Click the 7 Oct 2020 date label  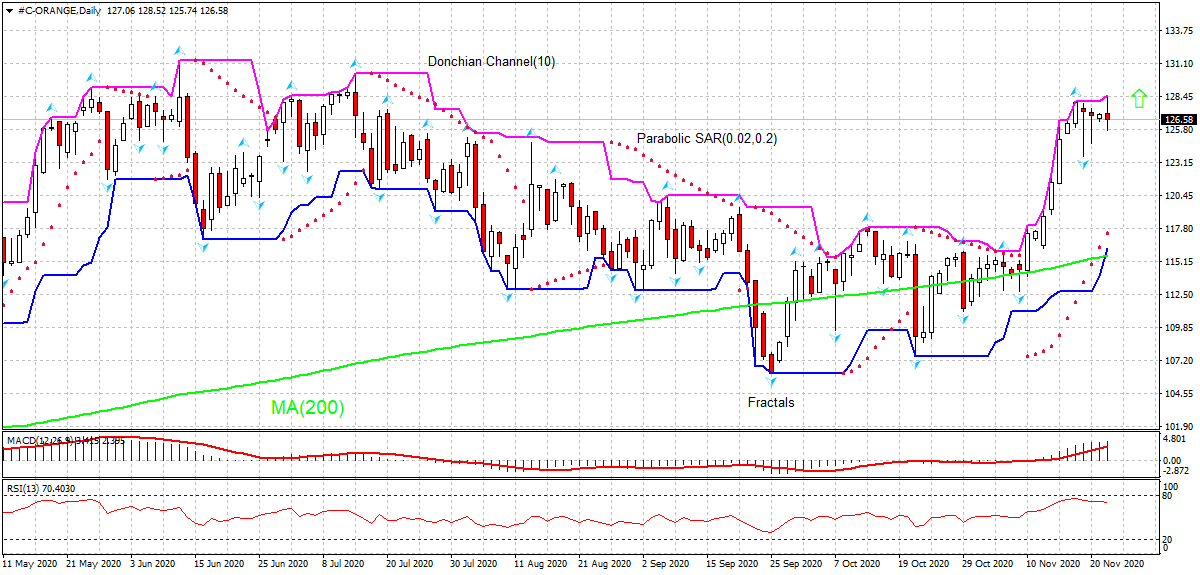tap(858, 564)
